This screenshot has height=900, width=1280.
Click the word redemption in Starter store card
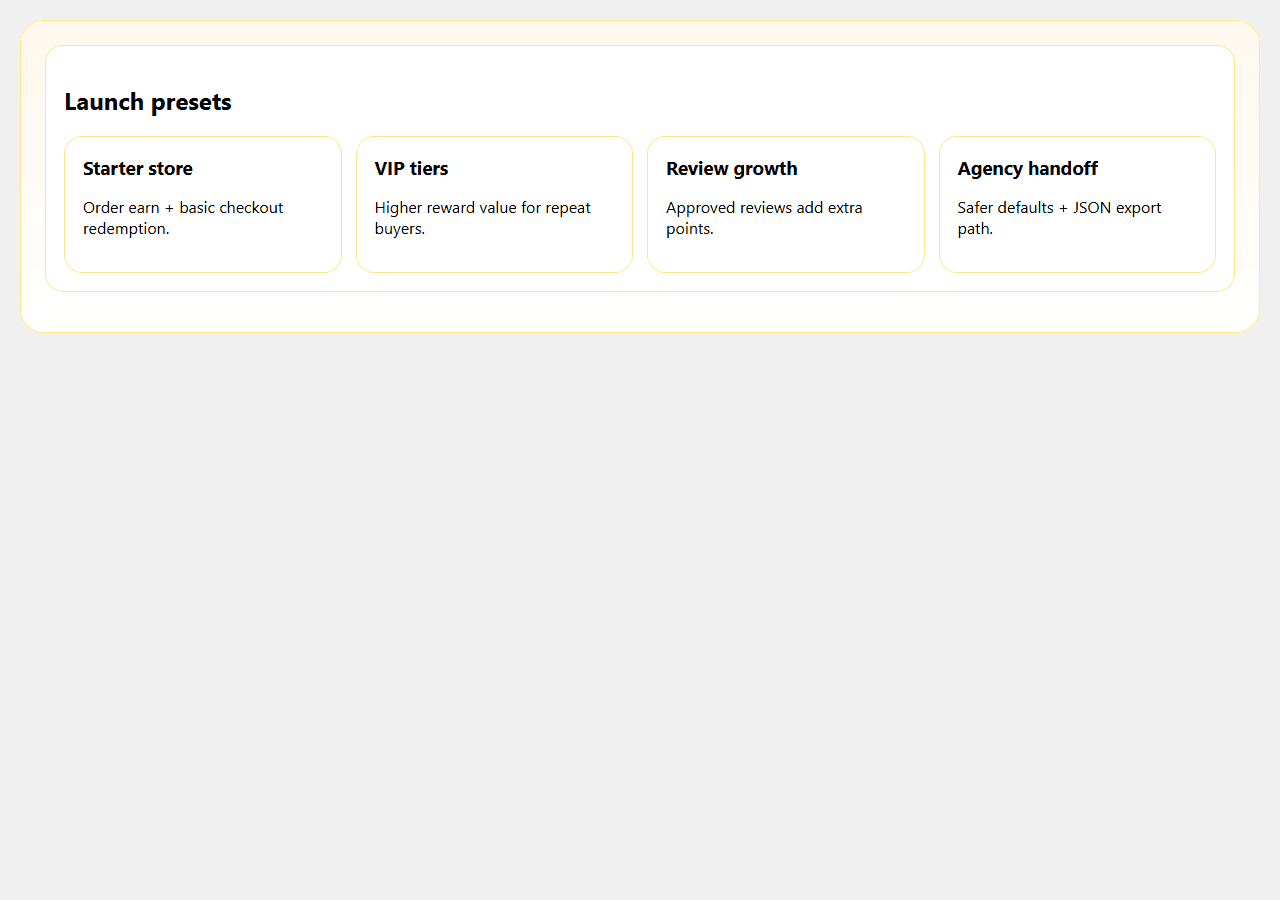126,229
